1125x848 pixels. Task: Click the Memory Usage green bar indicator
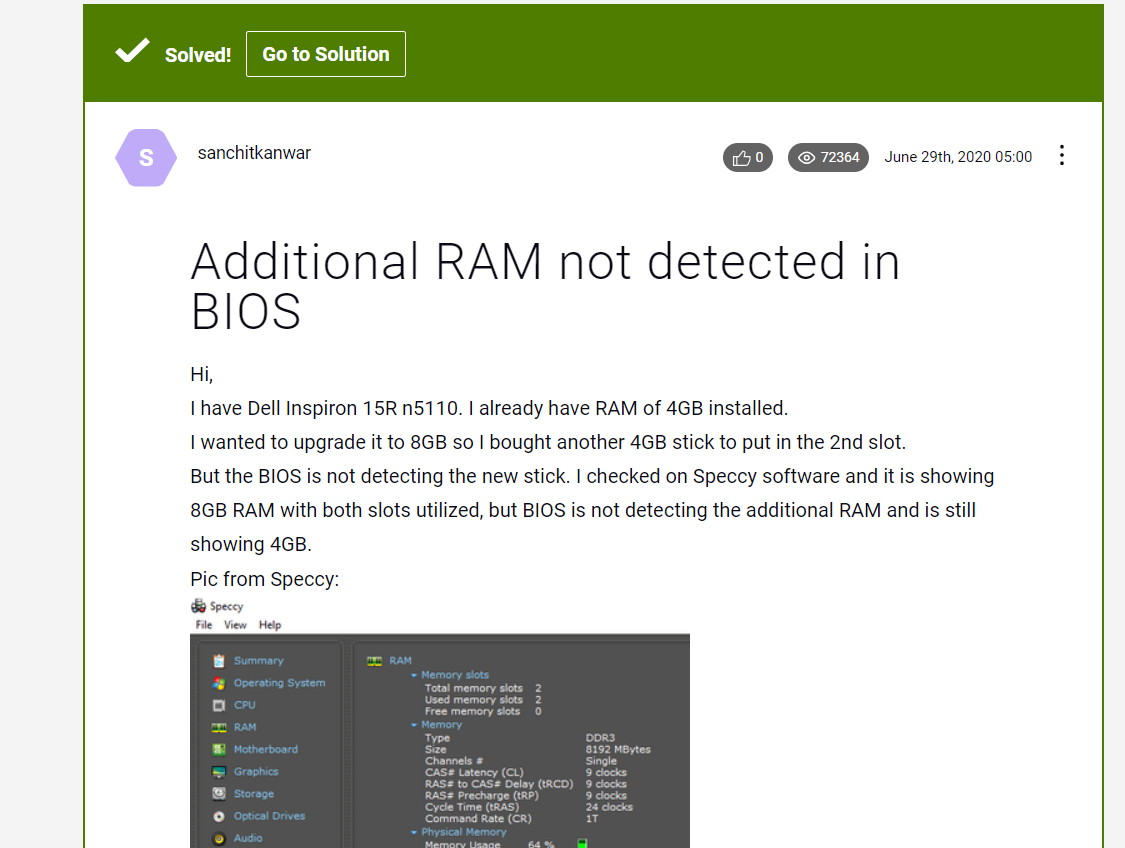point(583,844)
